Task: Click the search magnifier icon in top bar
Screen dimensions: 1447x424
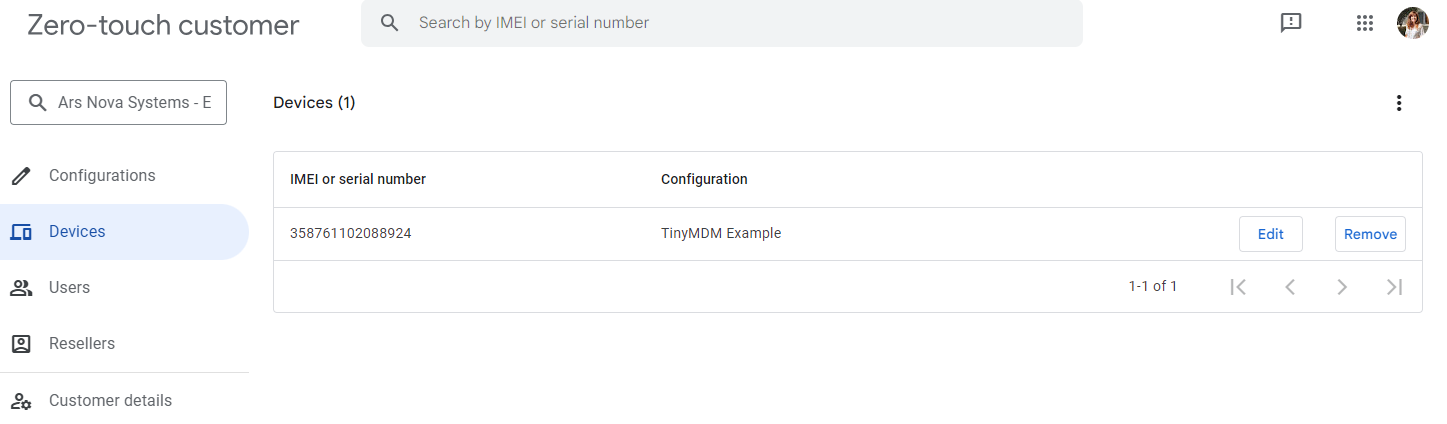Action: [x=390, y=23]
